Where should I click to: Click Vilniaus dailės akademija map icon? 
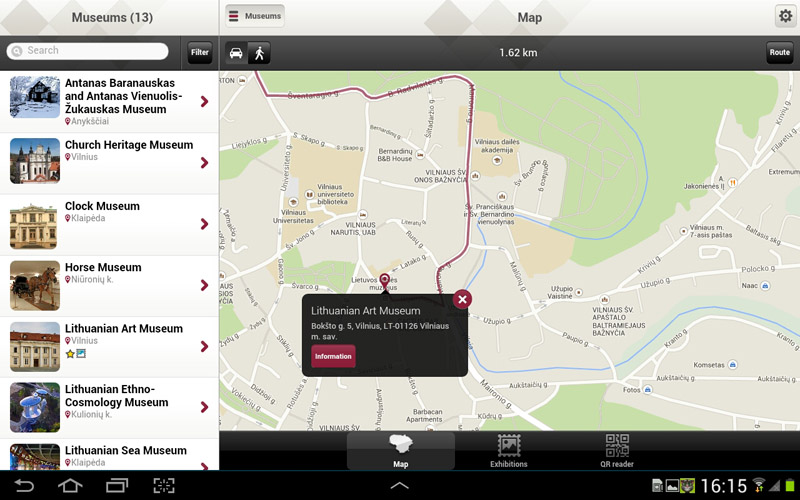pyautogui.click(x=496, y=161)
